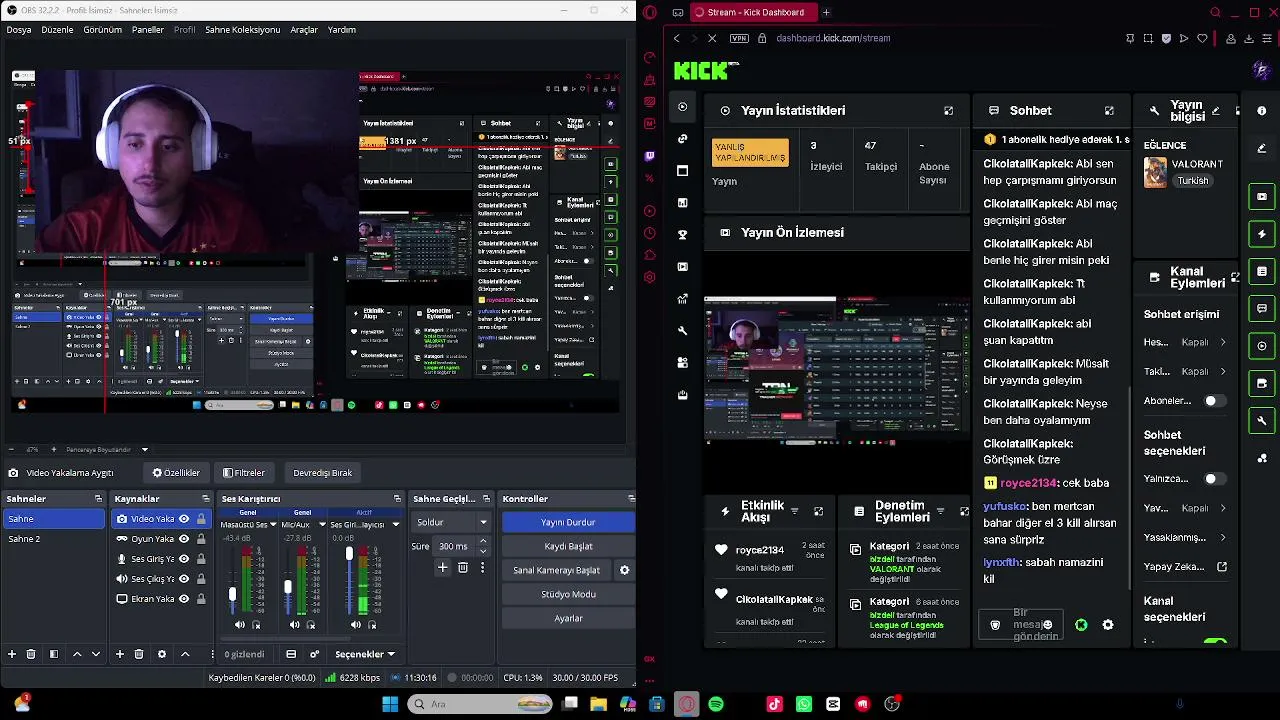Open chat settings gear next to message box
The image size is (1280, 720).
click(x=1108, y=625)
